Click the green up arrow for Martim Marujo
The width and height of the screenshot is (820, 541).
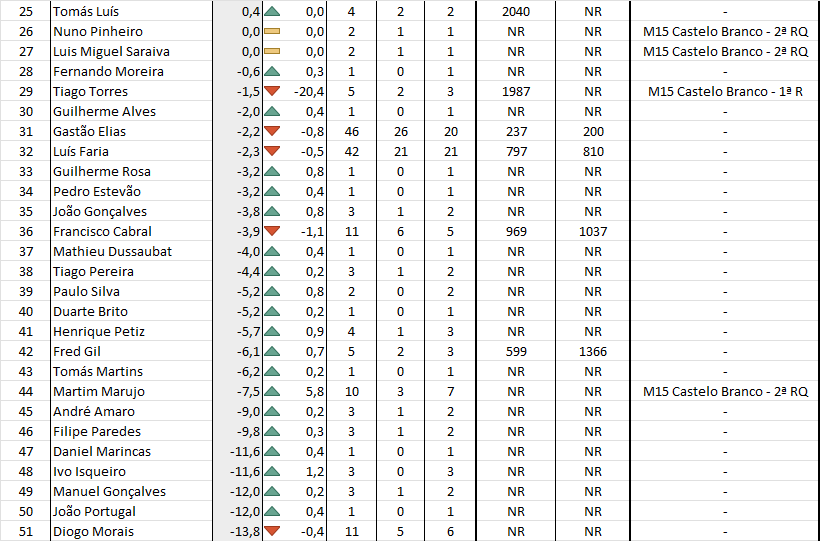272,391
